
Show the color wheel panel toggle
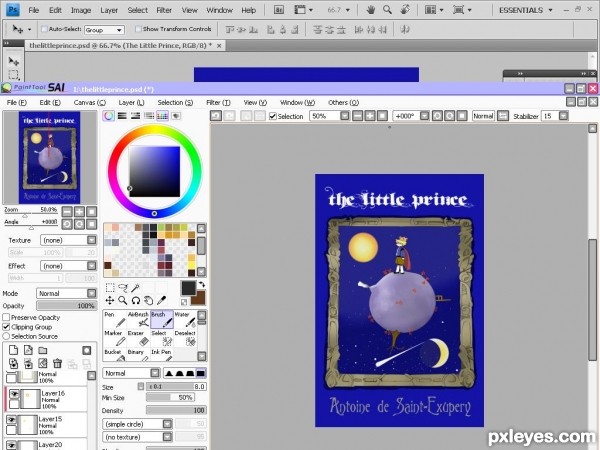coord(108,116)
